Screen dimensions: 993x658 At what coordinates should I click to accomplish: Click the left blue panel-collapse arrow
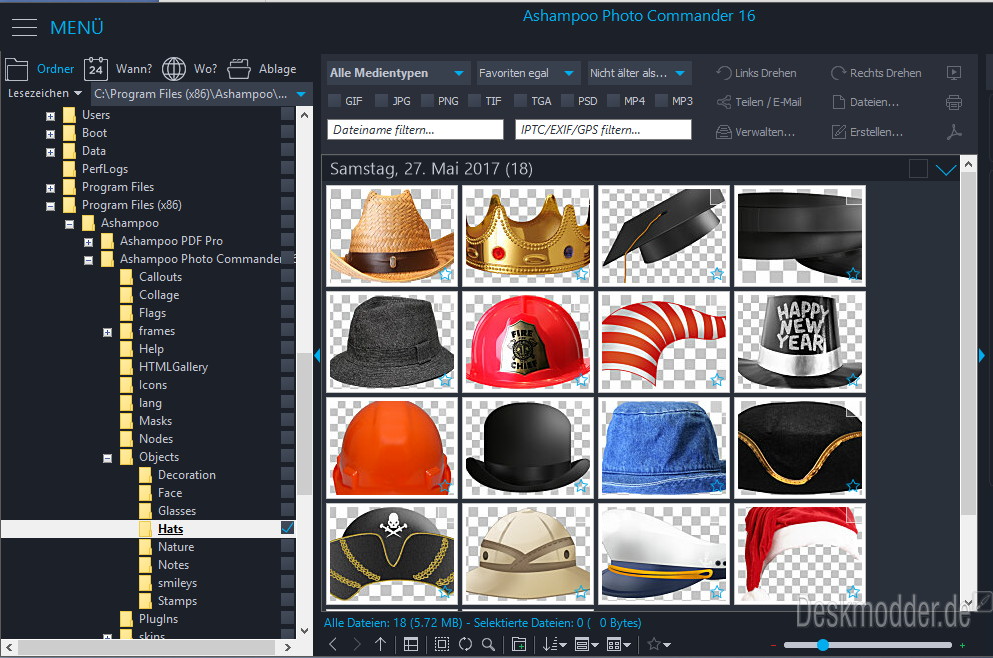click(317, 356)
